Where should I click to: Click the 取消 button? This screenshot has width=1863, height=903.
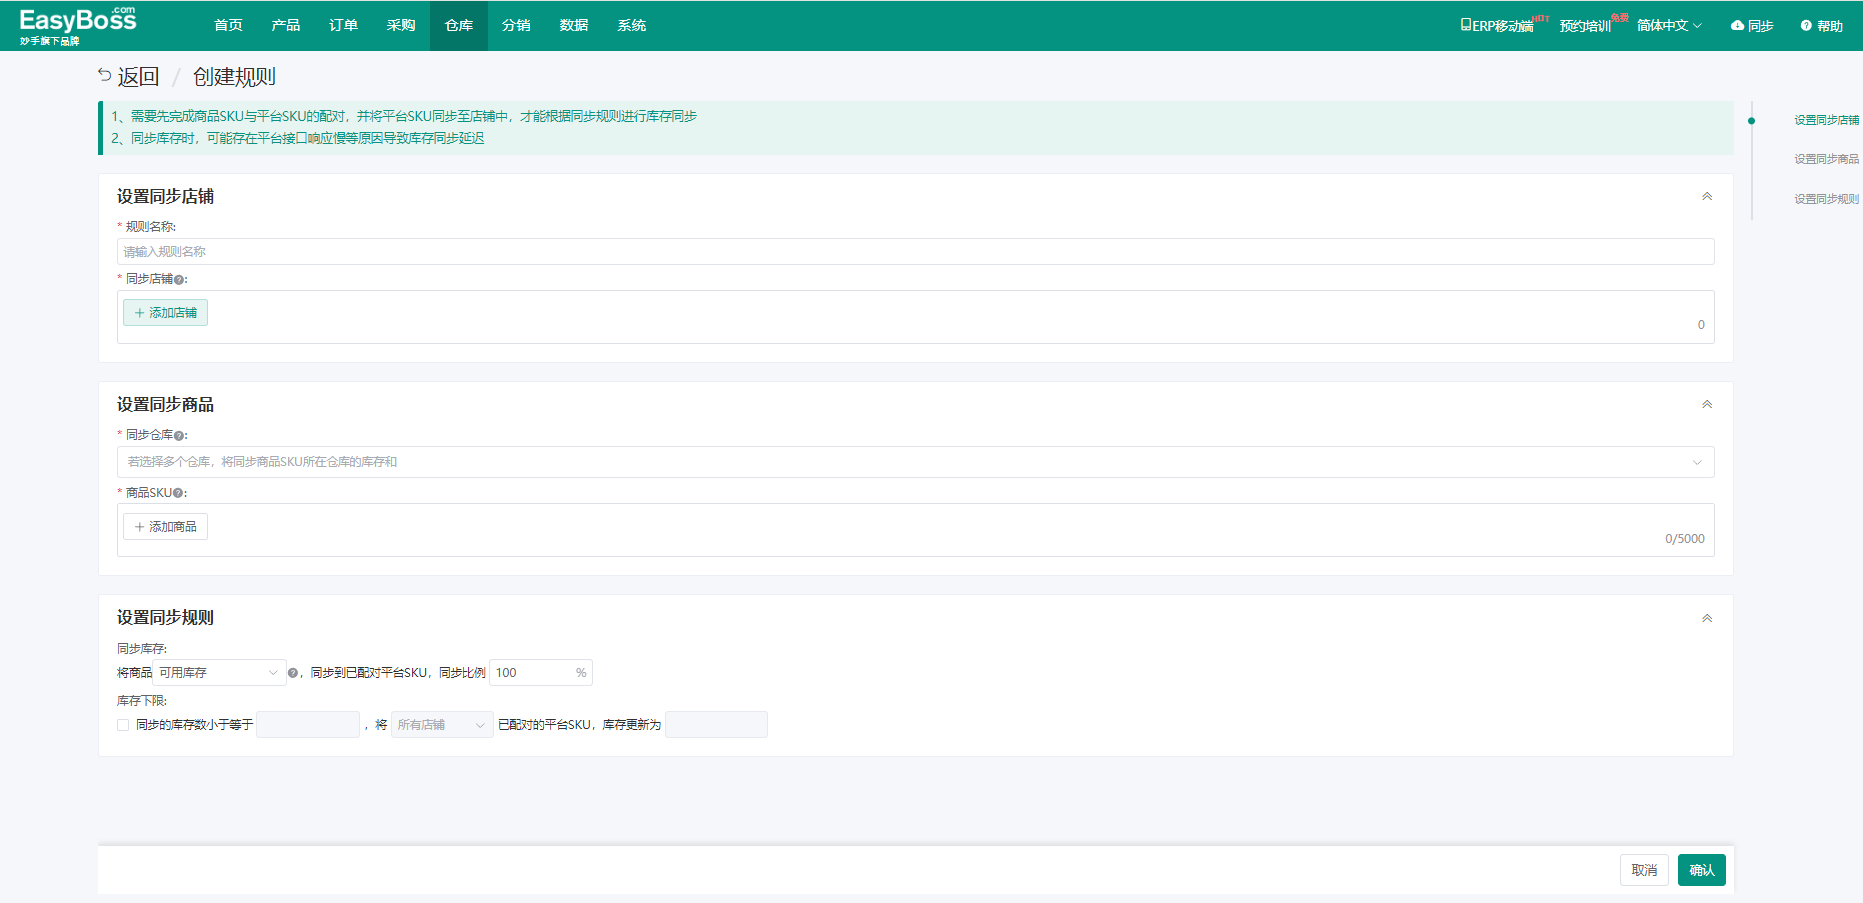(x=1644, y=870)
